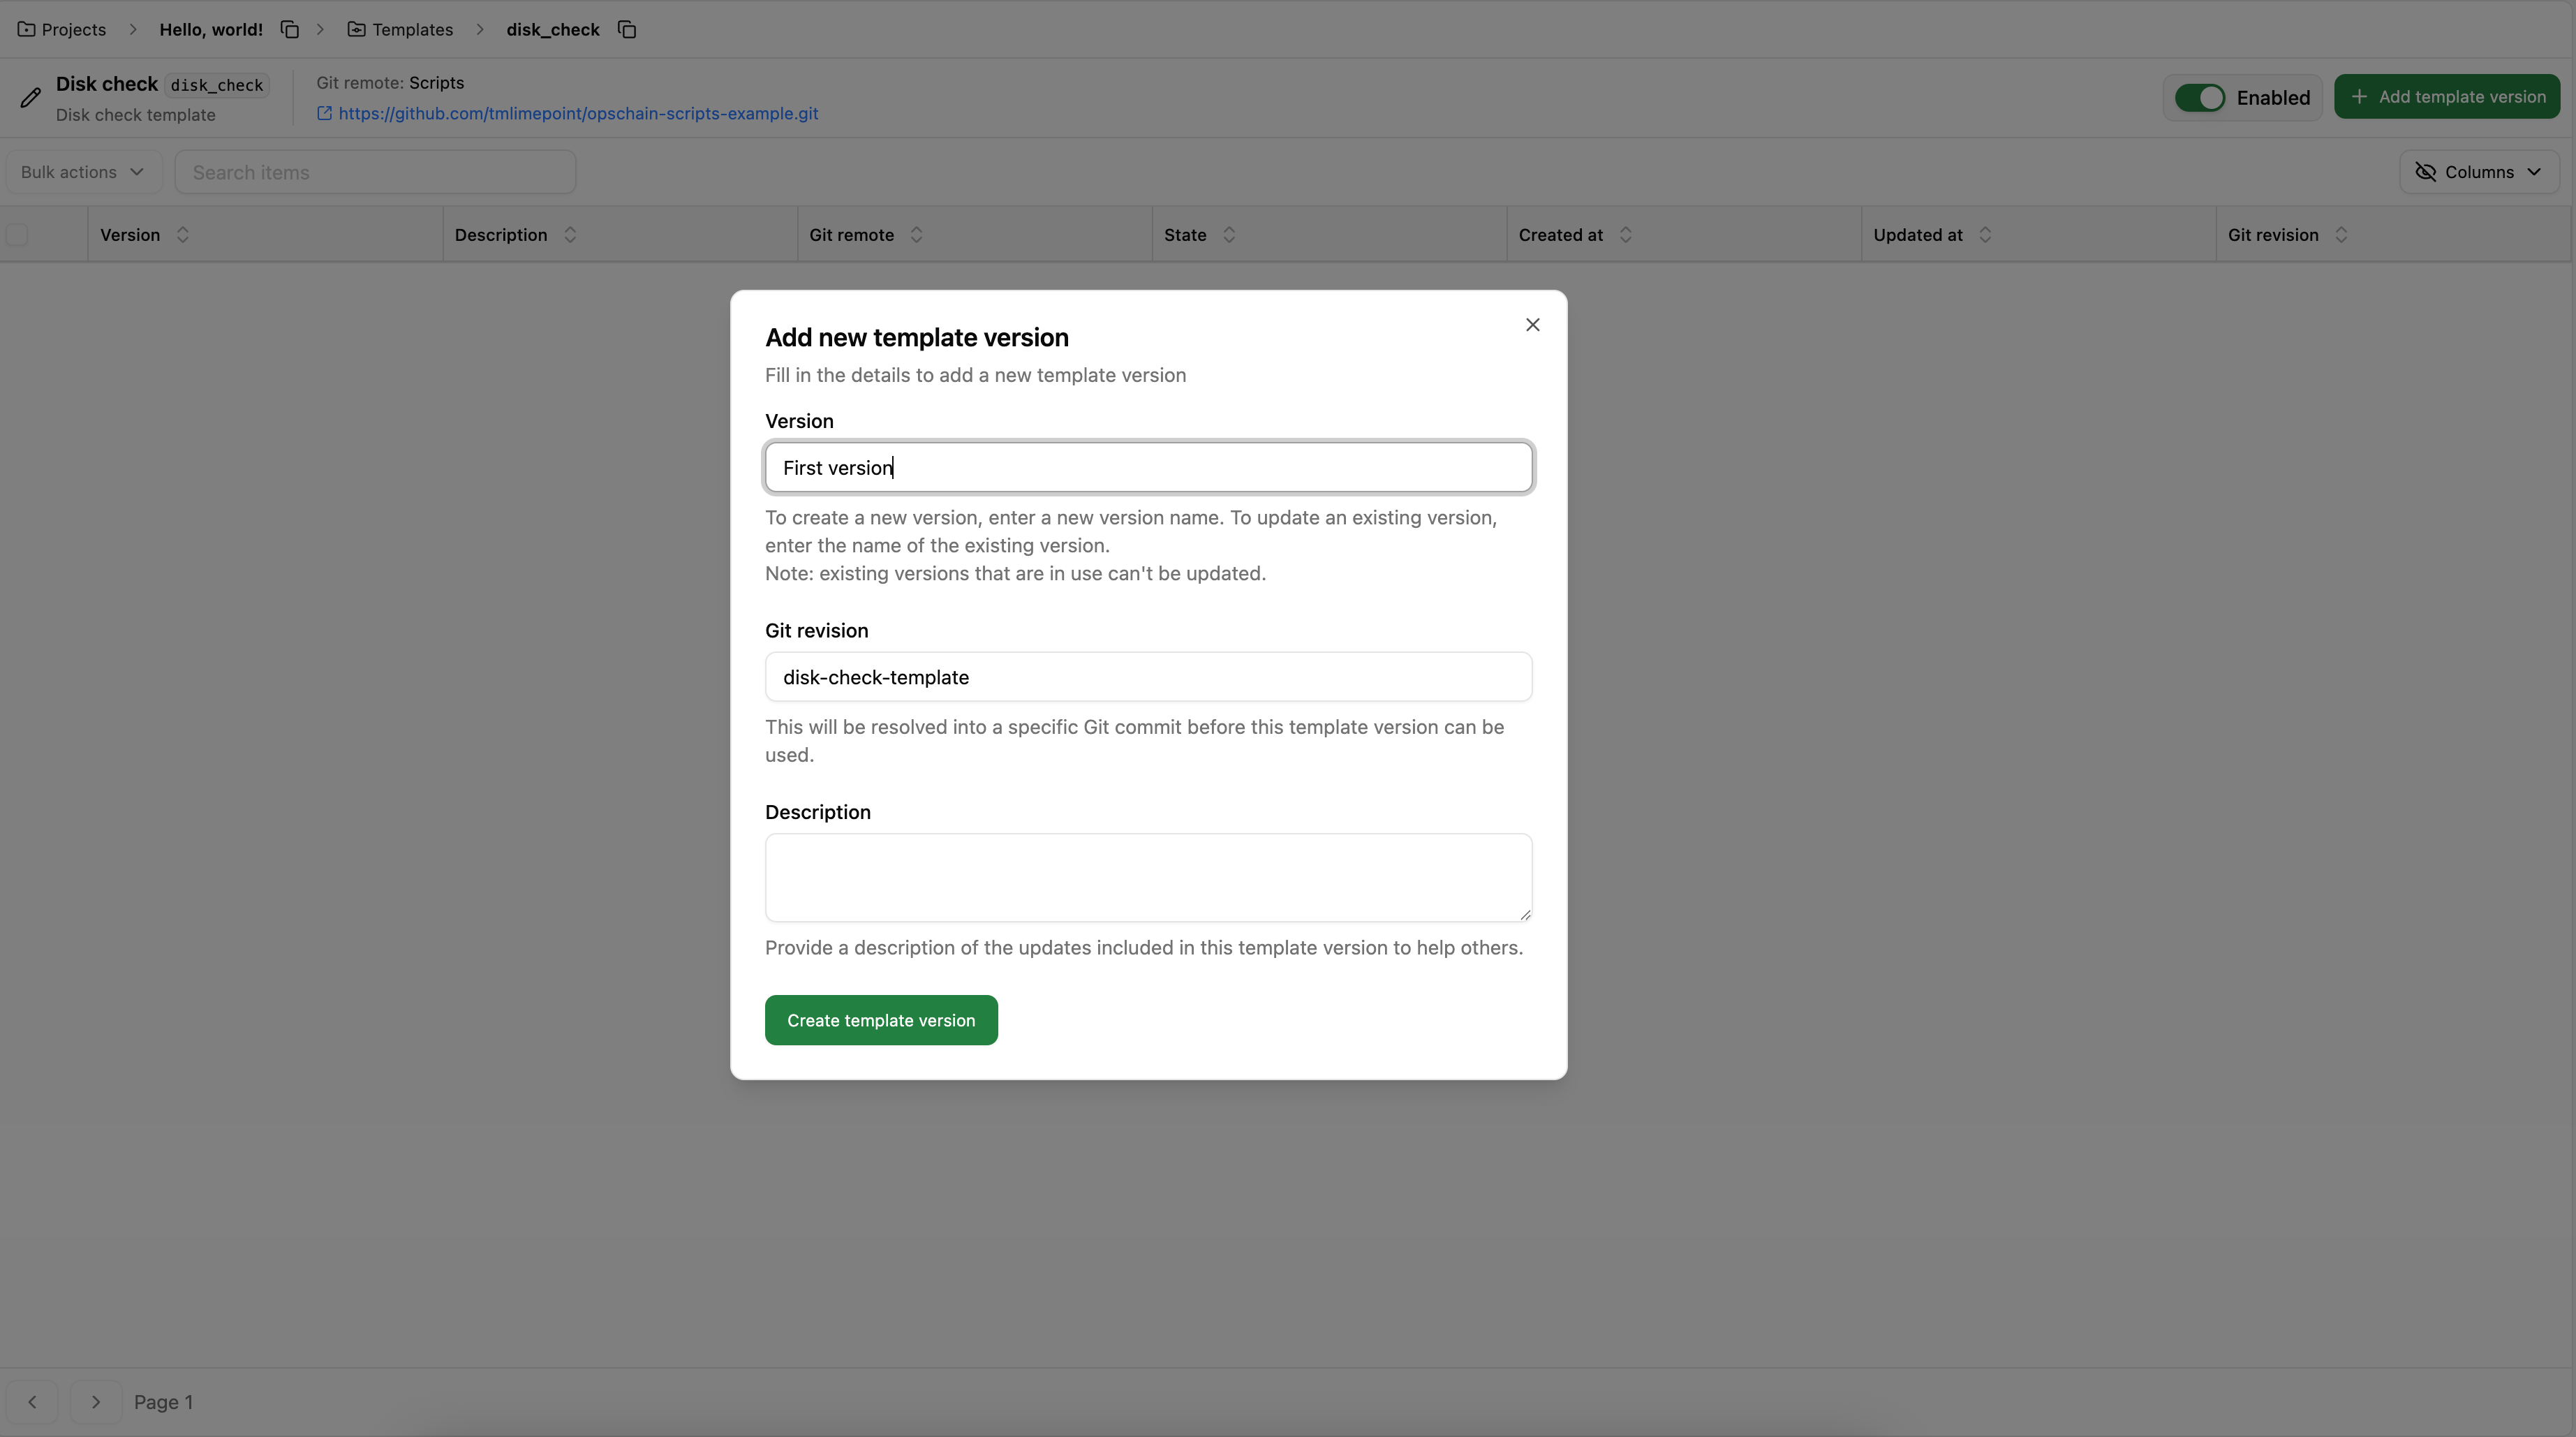
Task: Click the Templates folder icon in the breadcrumb
Action: coord(357,29)
